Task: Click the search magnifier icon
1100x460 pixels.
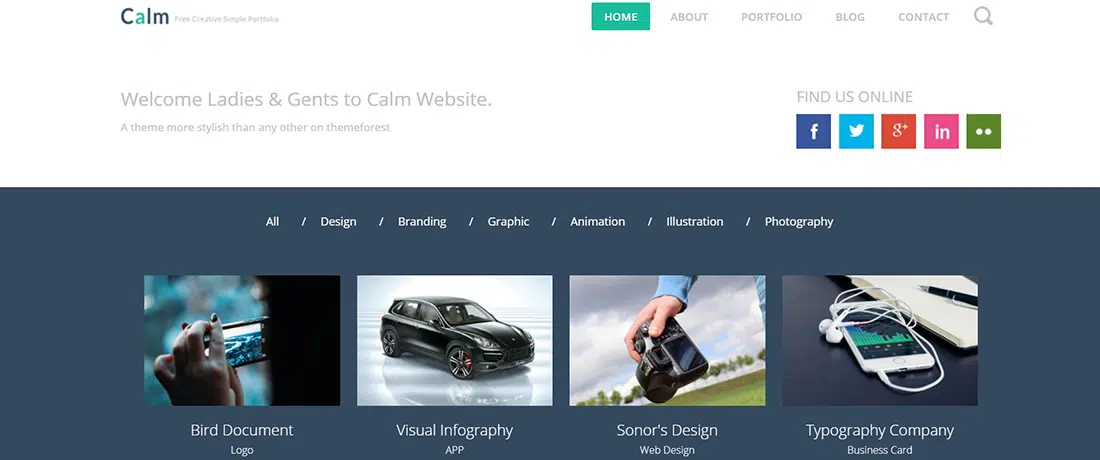Action: [984, 16]
